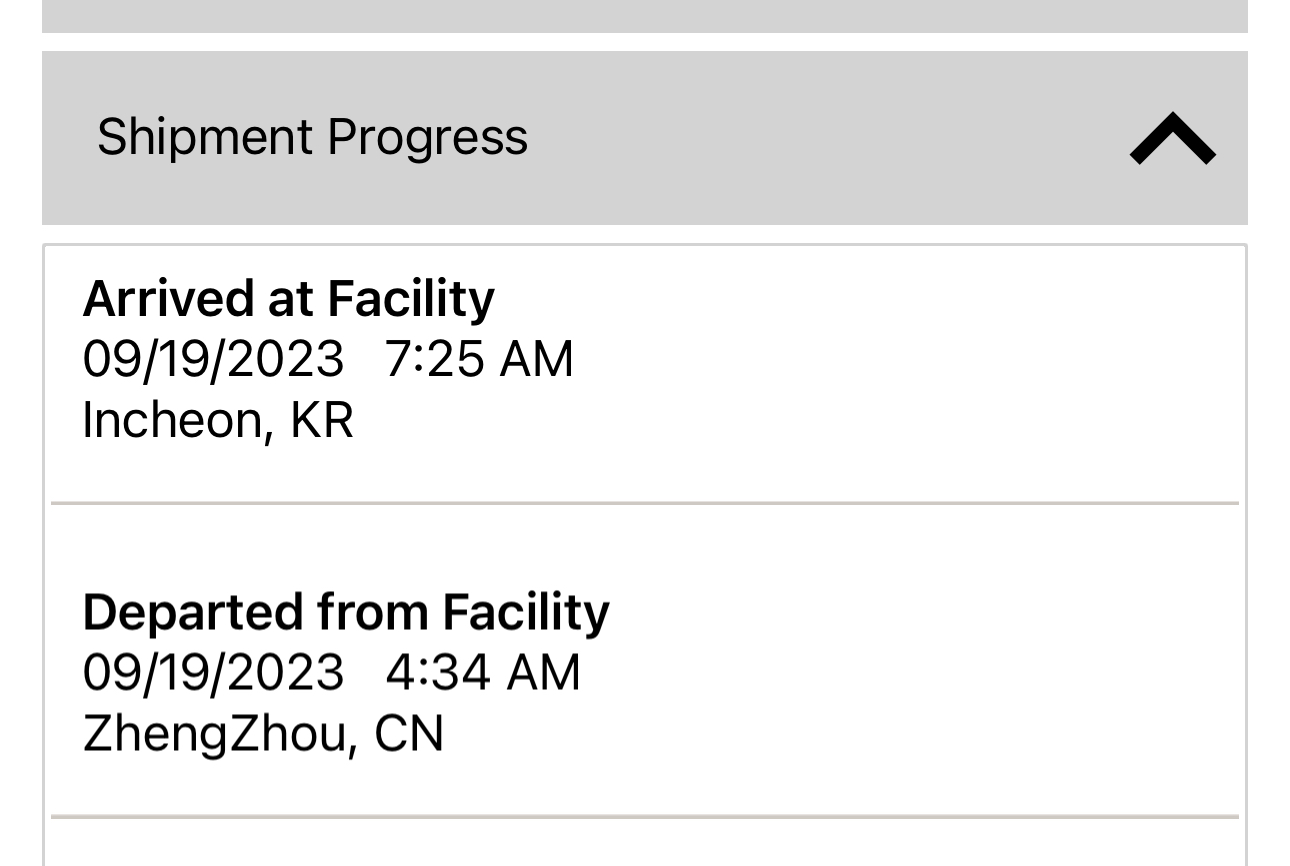
Task: Click the date of the Departed entry
Action: click(x=213, y=671)
